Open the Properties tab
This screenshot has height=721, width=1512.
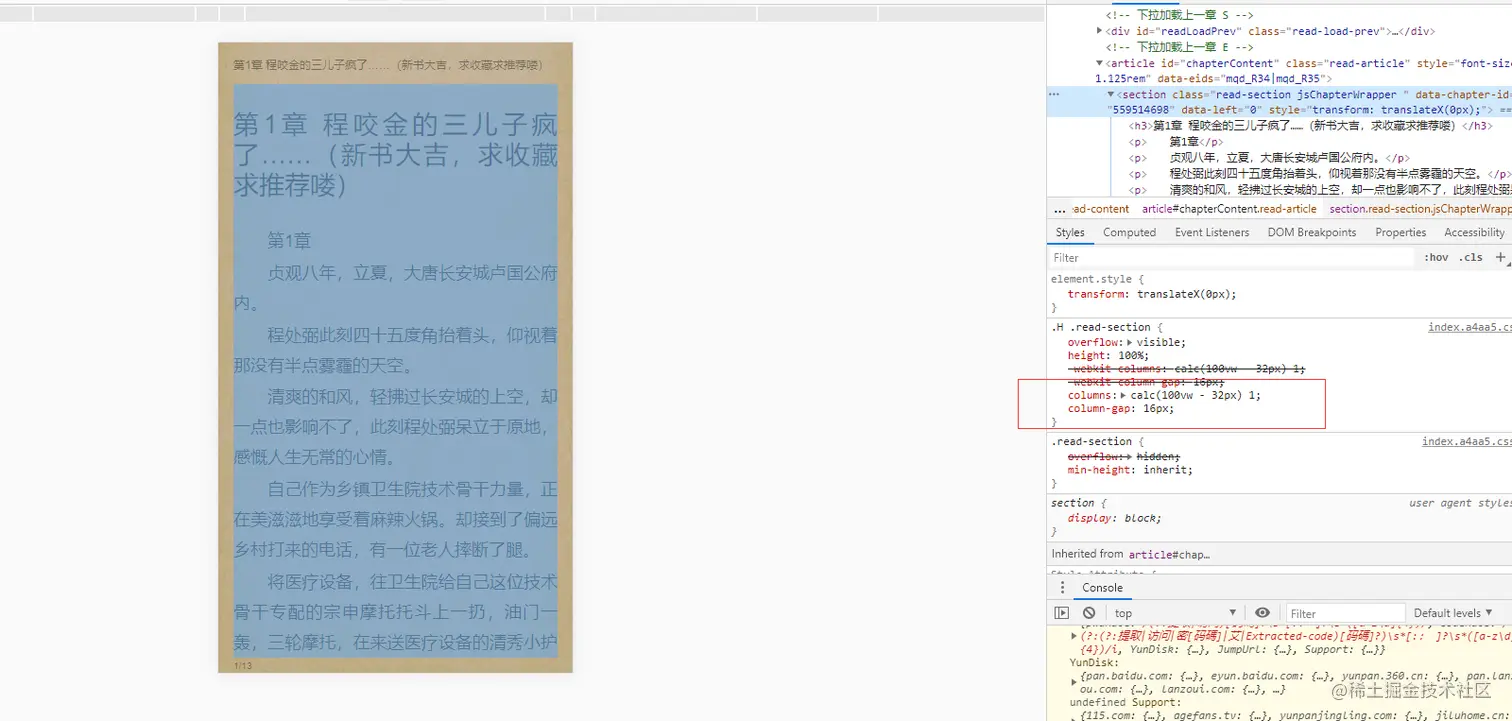[1400, 232]
